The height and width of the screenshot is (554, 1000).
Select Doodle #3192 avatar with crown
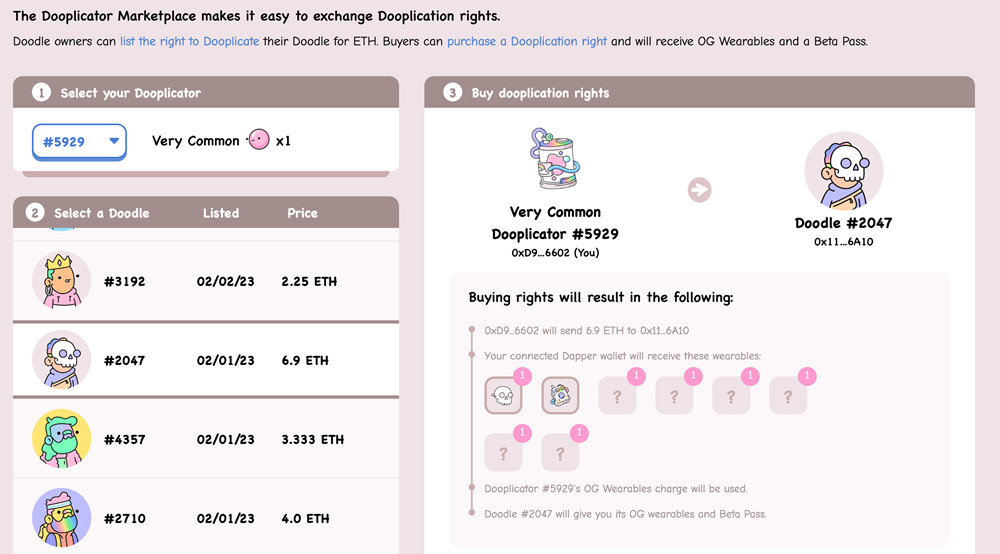[61, 281]
